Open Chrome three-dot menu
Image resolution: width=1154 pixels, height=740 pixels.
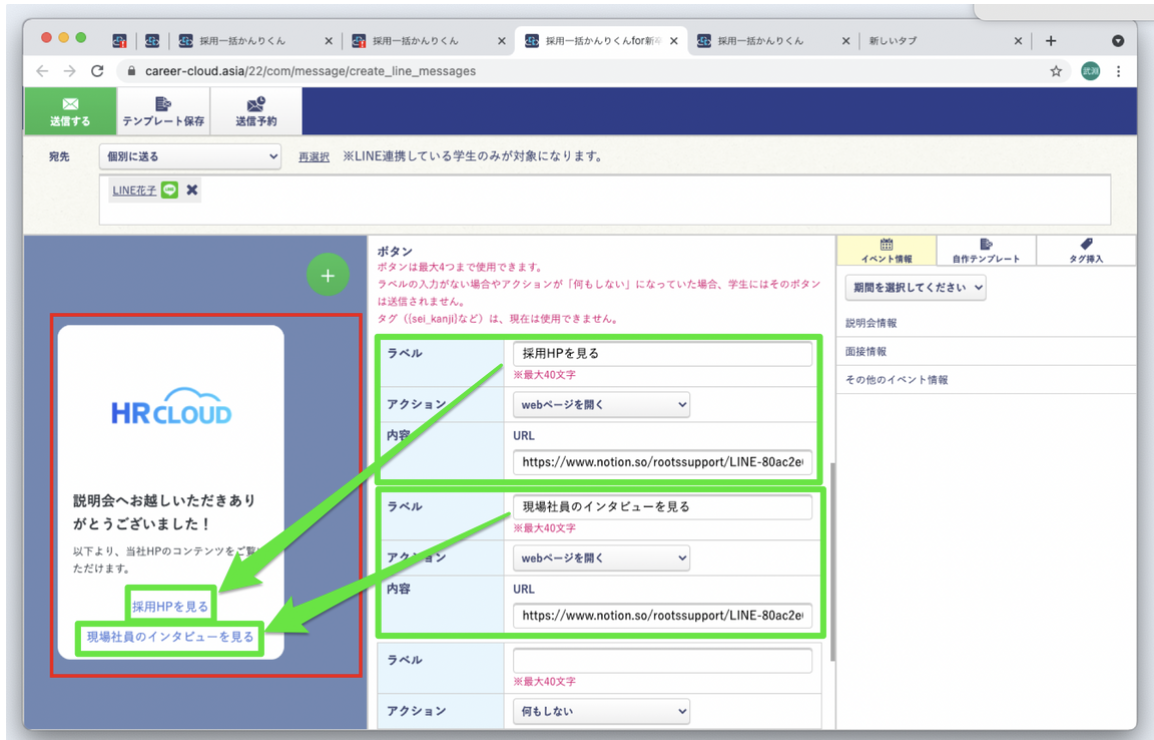(1118, 71)
